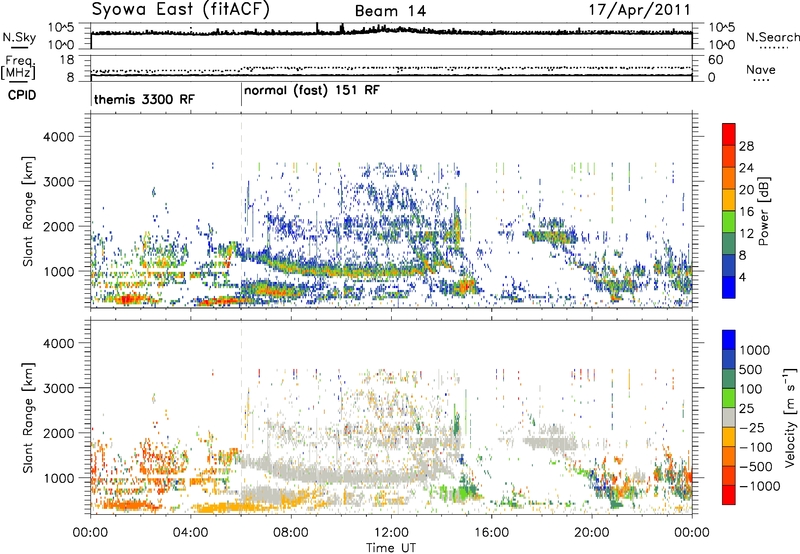Image resolution: width=800 pixels, height=554 pixels.
Task: Click the blue top segment of Velocity colorbar
Action: pos(729,340)
